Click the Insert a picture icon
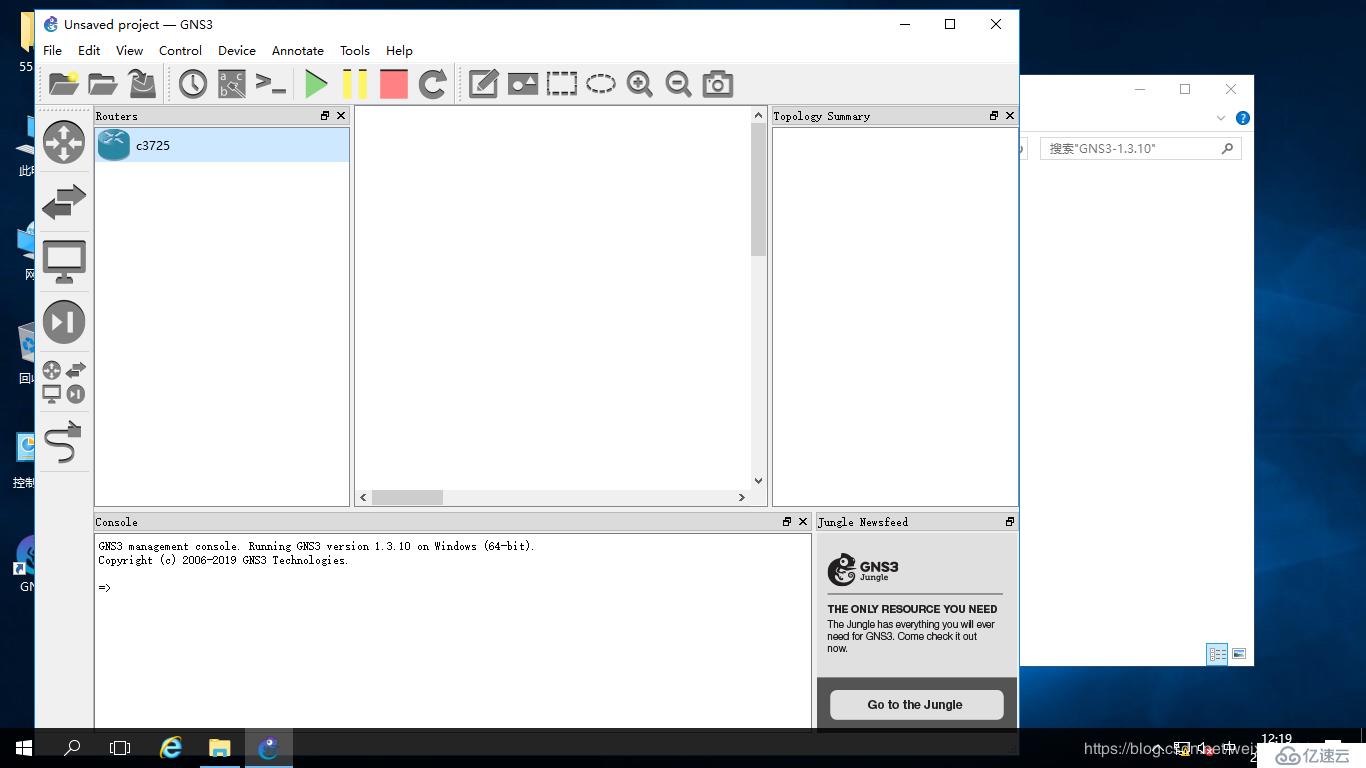The width and height of the screenshot is (1366, 768). pyautogui.click(x=523, y=84)
